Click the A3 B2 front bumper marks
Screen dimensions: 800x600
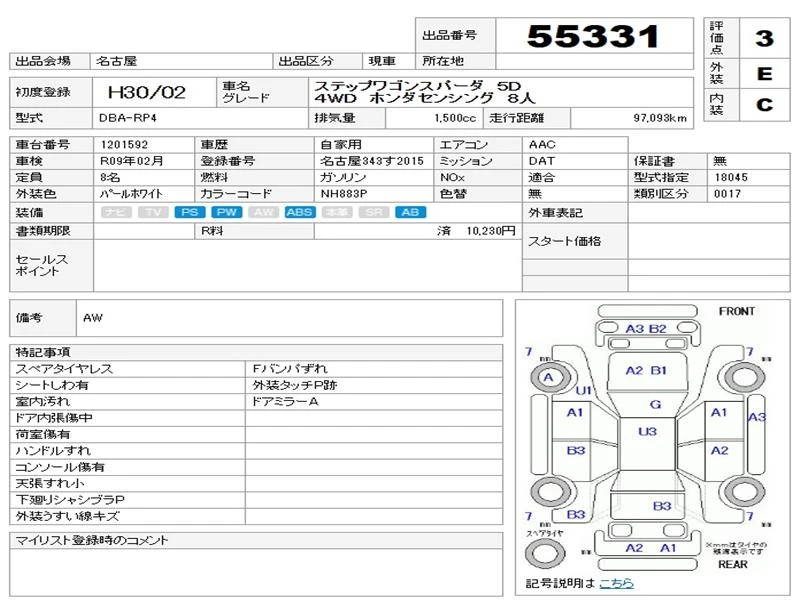[x=646, y=328]
